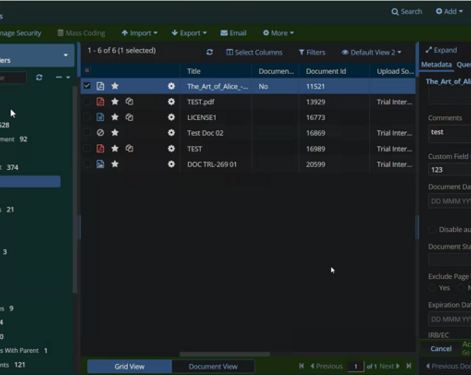The height and width of the screenshot is (375, 471).
Task: Click the Expand icon in metadata panel
Action: (x=429, y=50)
